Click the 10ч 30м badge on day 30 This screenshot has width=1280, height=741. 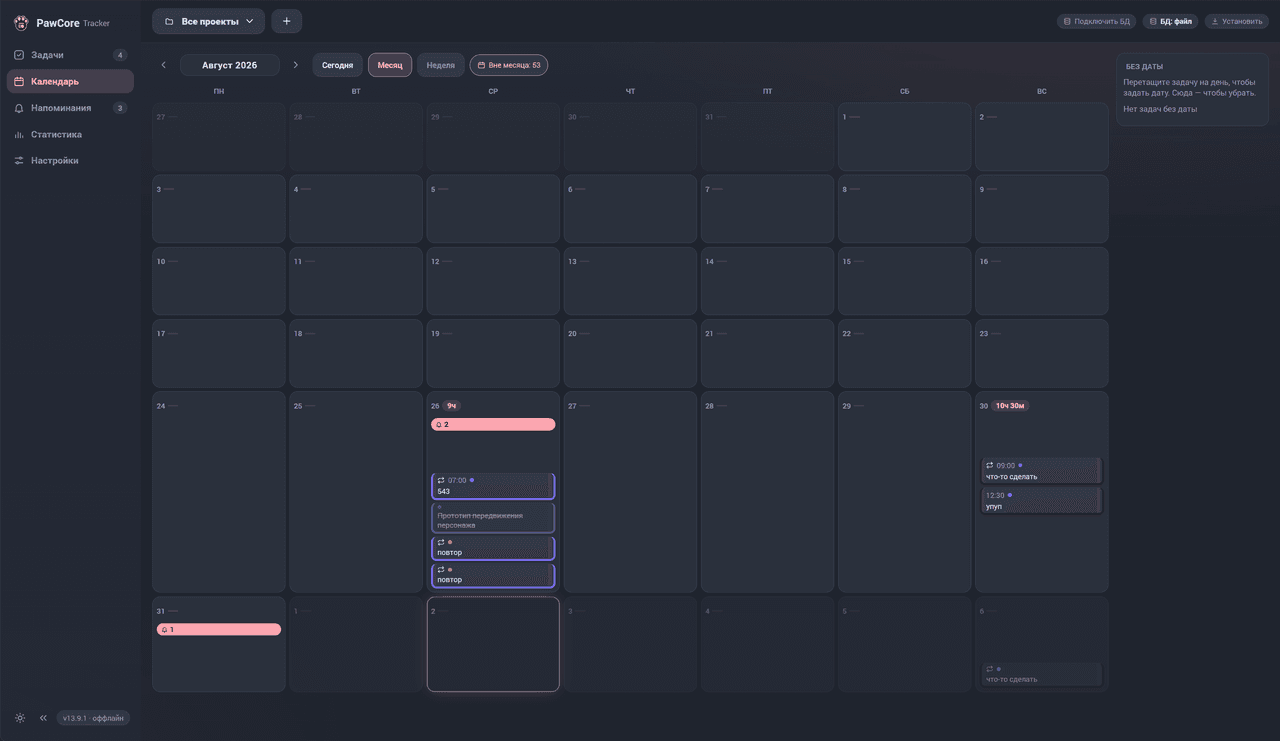pos(1010,406)
